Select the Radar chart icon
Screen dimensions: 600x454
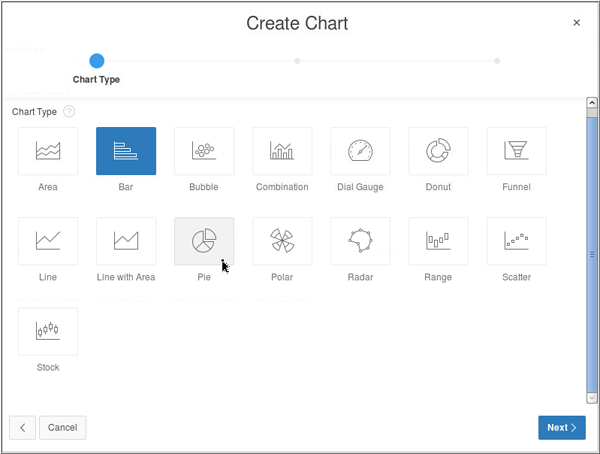[360, 241]
